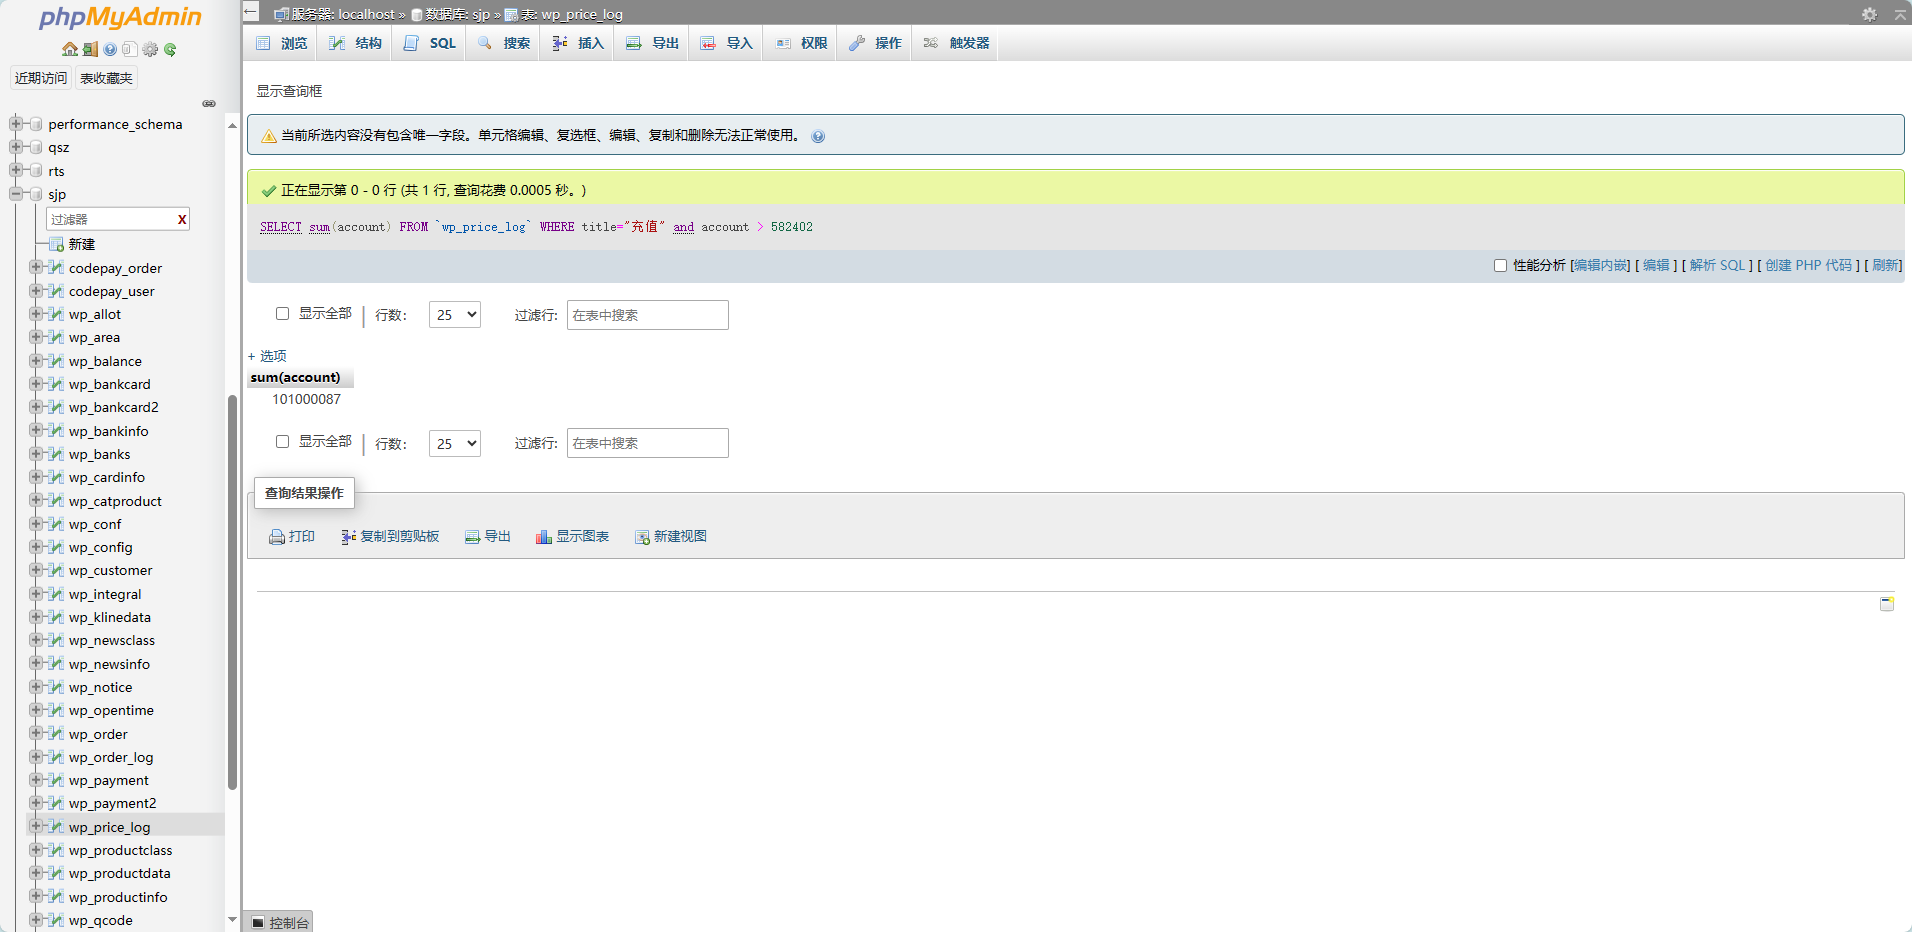
Task: Click the upper 过滤行 search input field
Action: tap(647, 315)
